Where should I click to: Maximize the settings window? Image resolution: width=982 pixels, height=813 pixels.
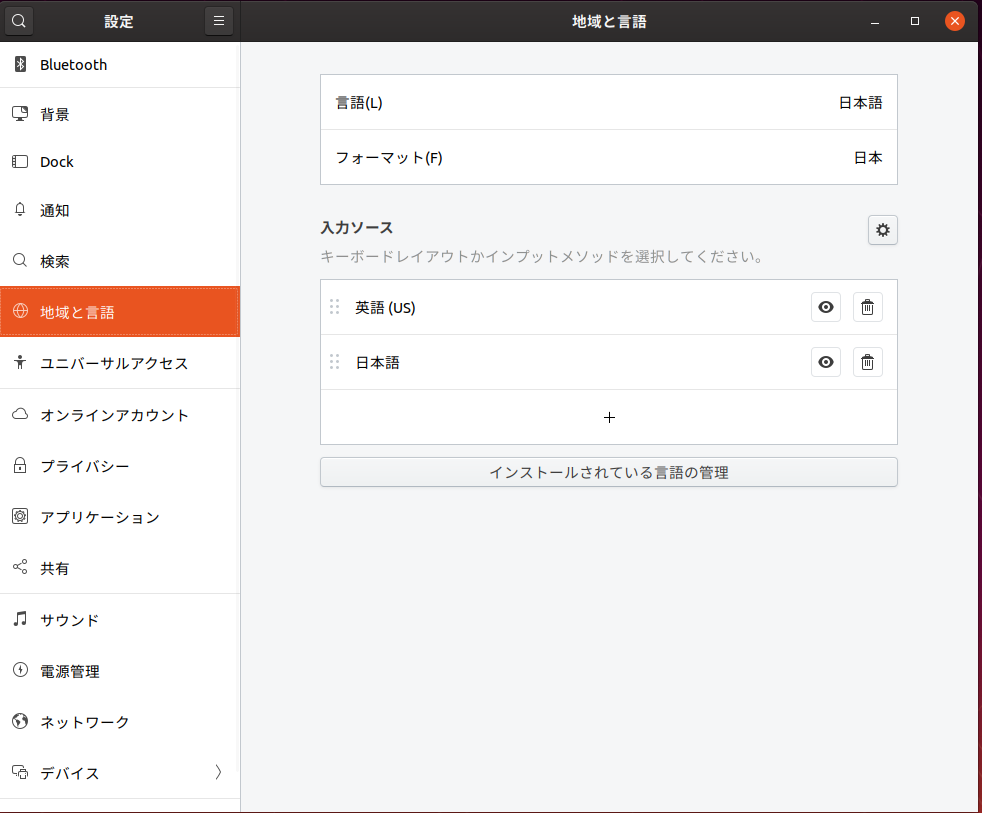point(915,21)
